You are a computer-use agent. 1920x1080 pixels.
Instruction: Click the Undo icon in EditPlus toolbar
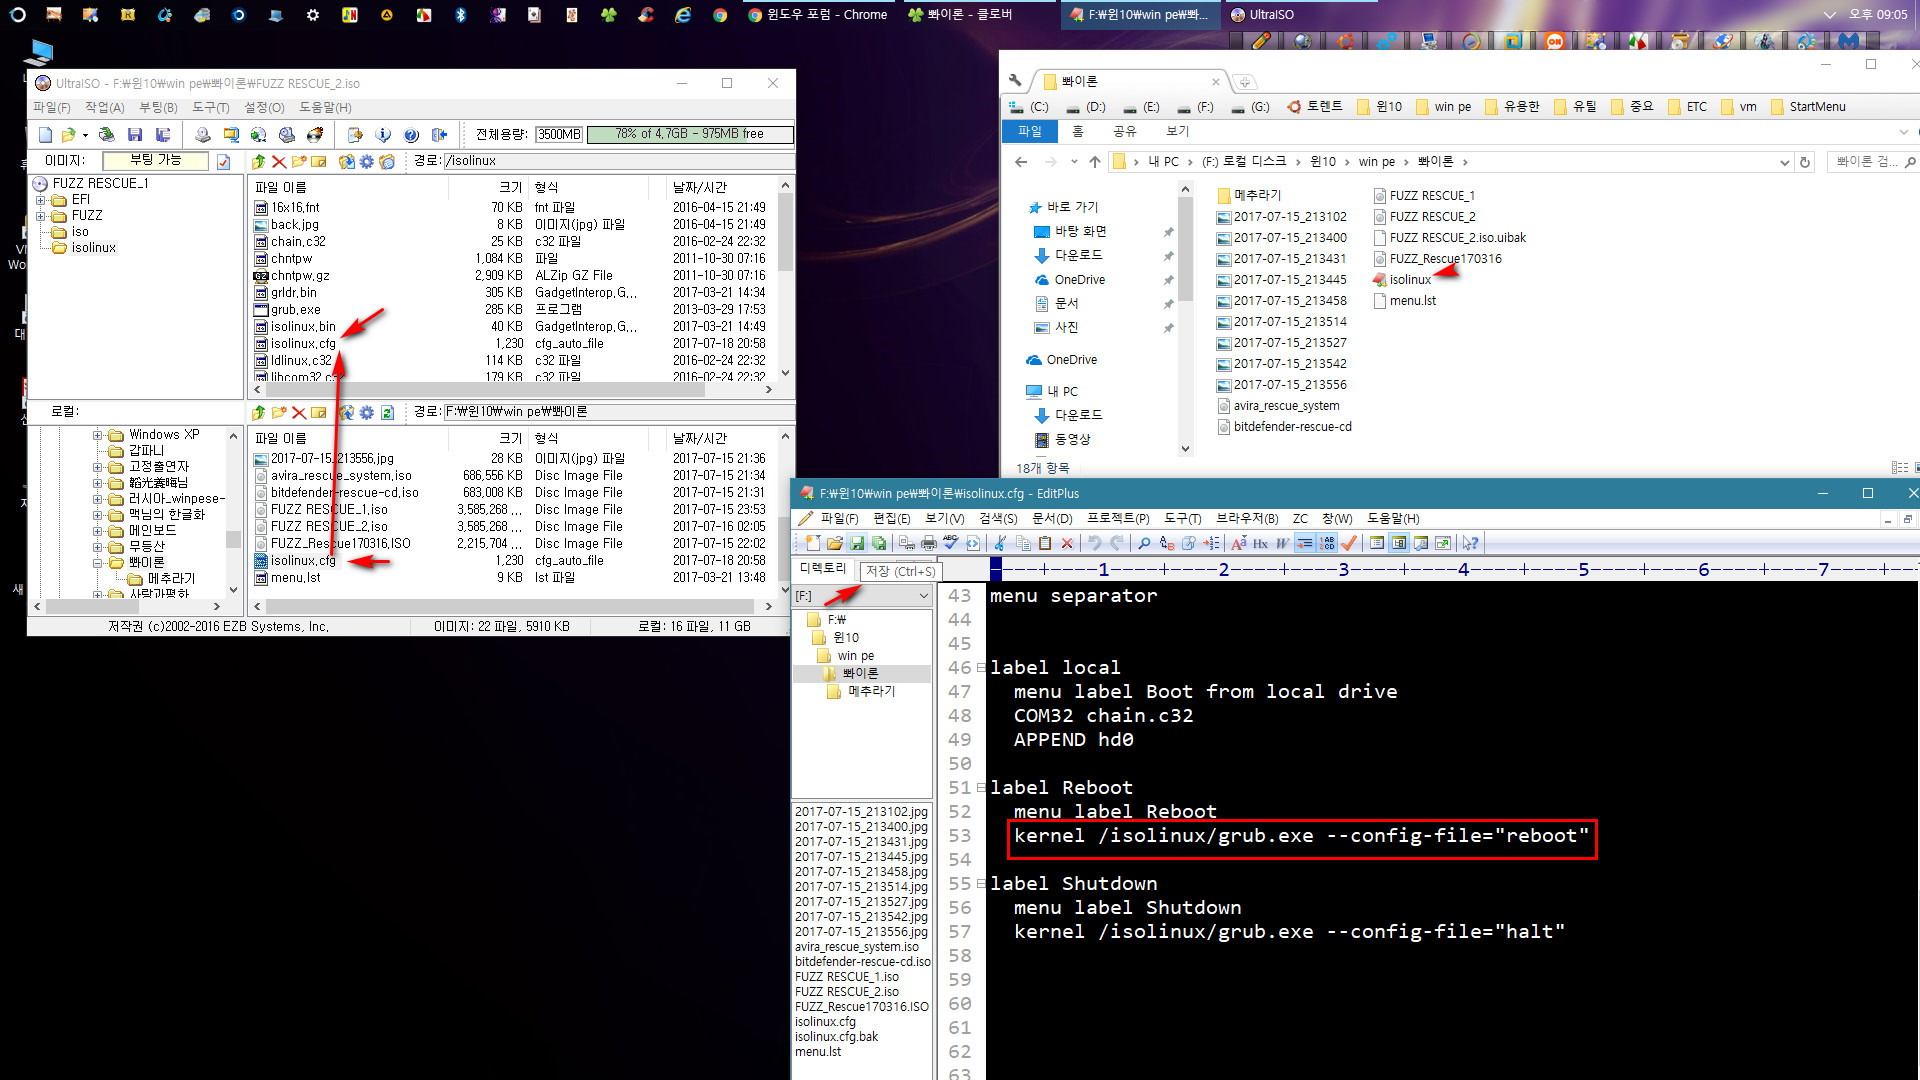click(x=1095, y=543)
